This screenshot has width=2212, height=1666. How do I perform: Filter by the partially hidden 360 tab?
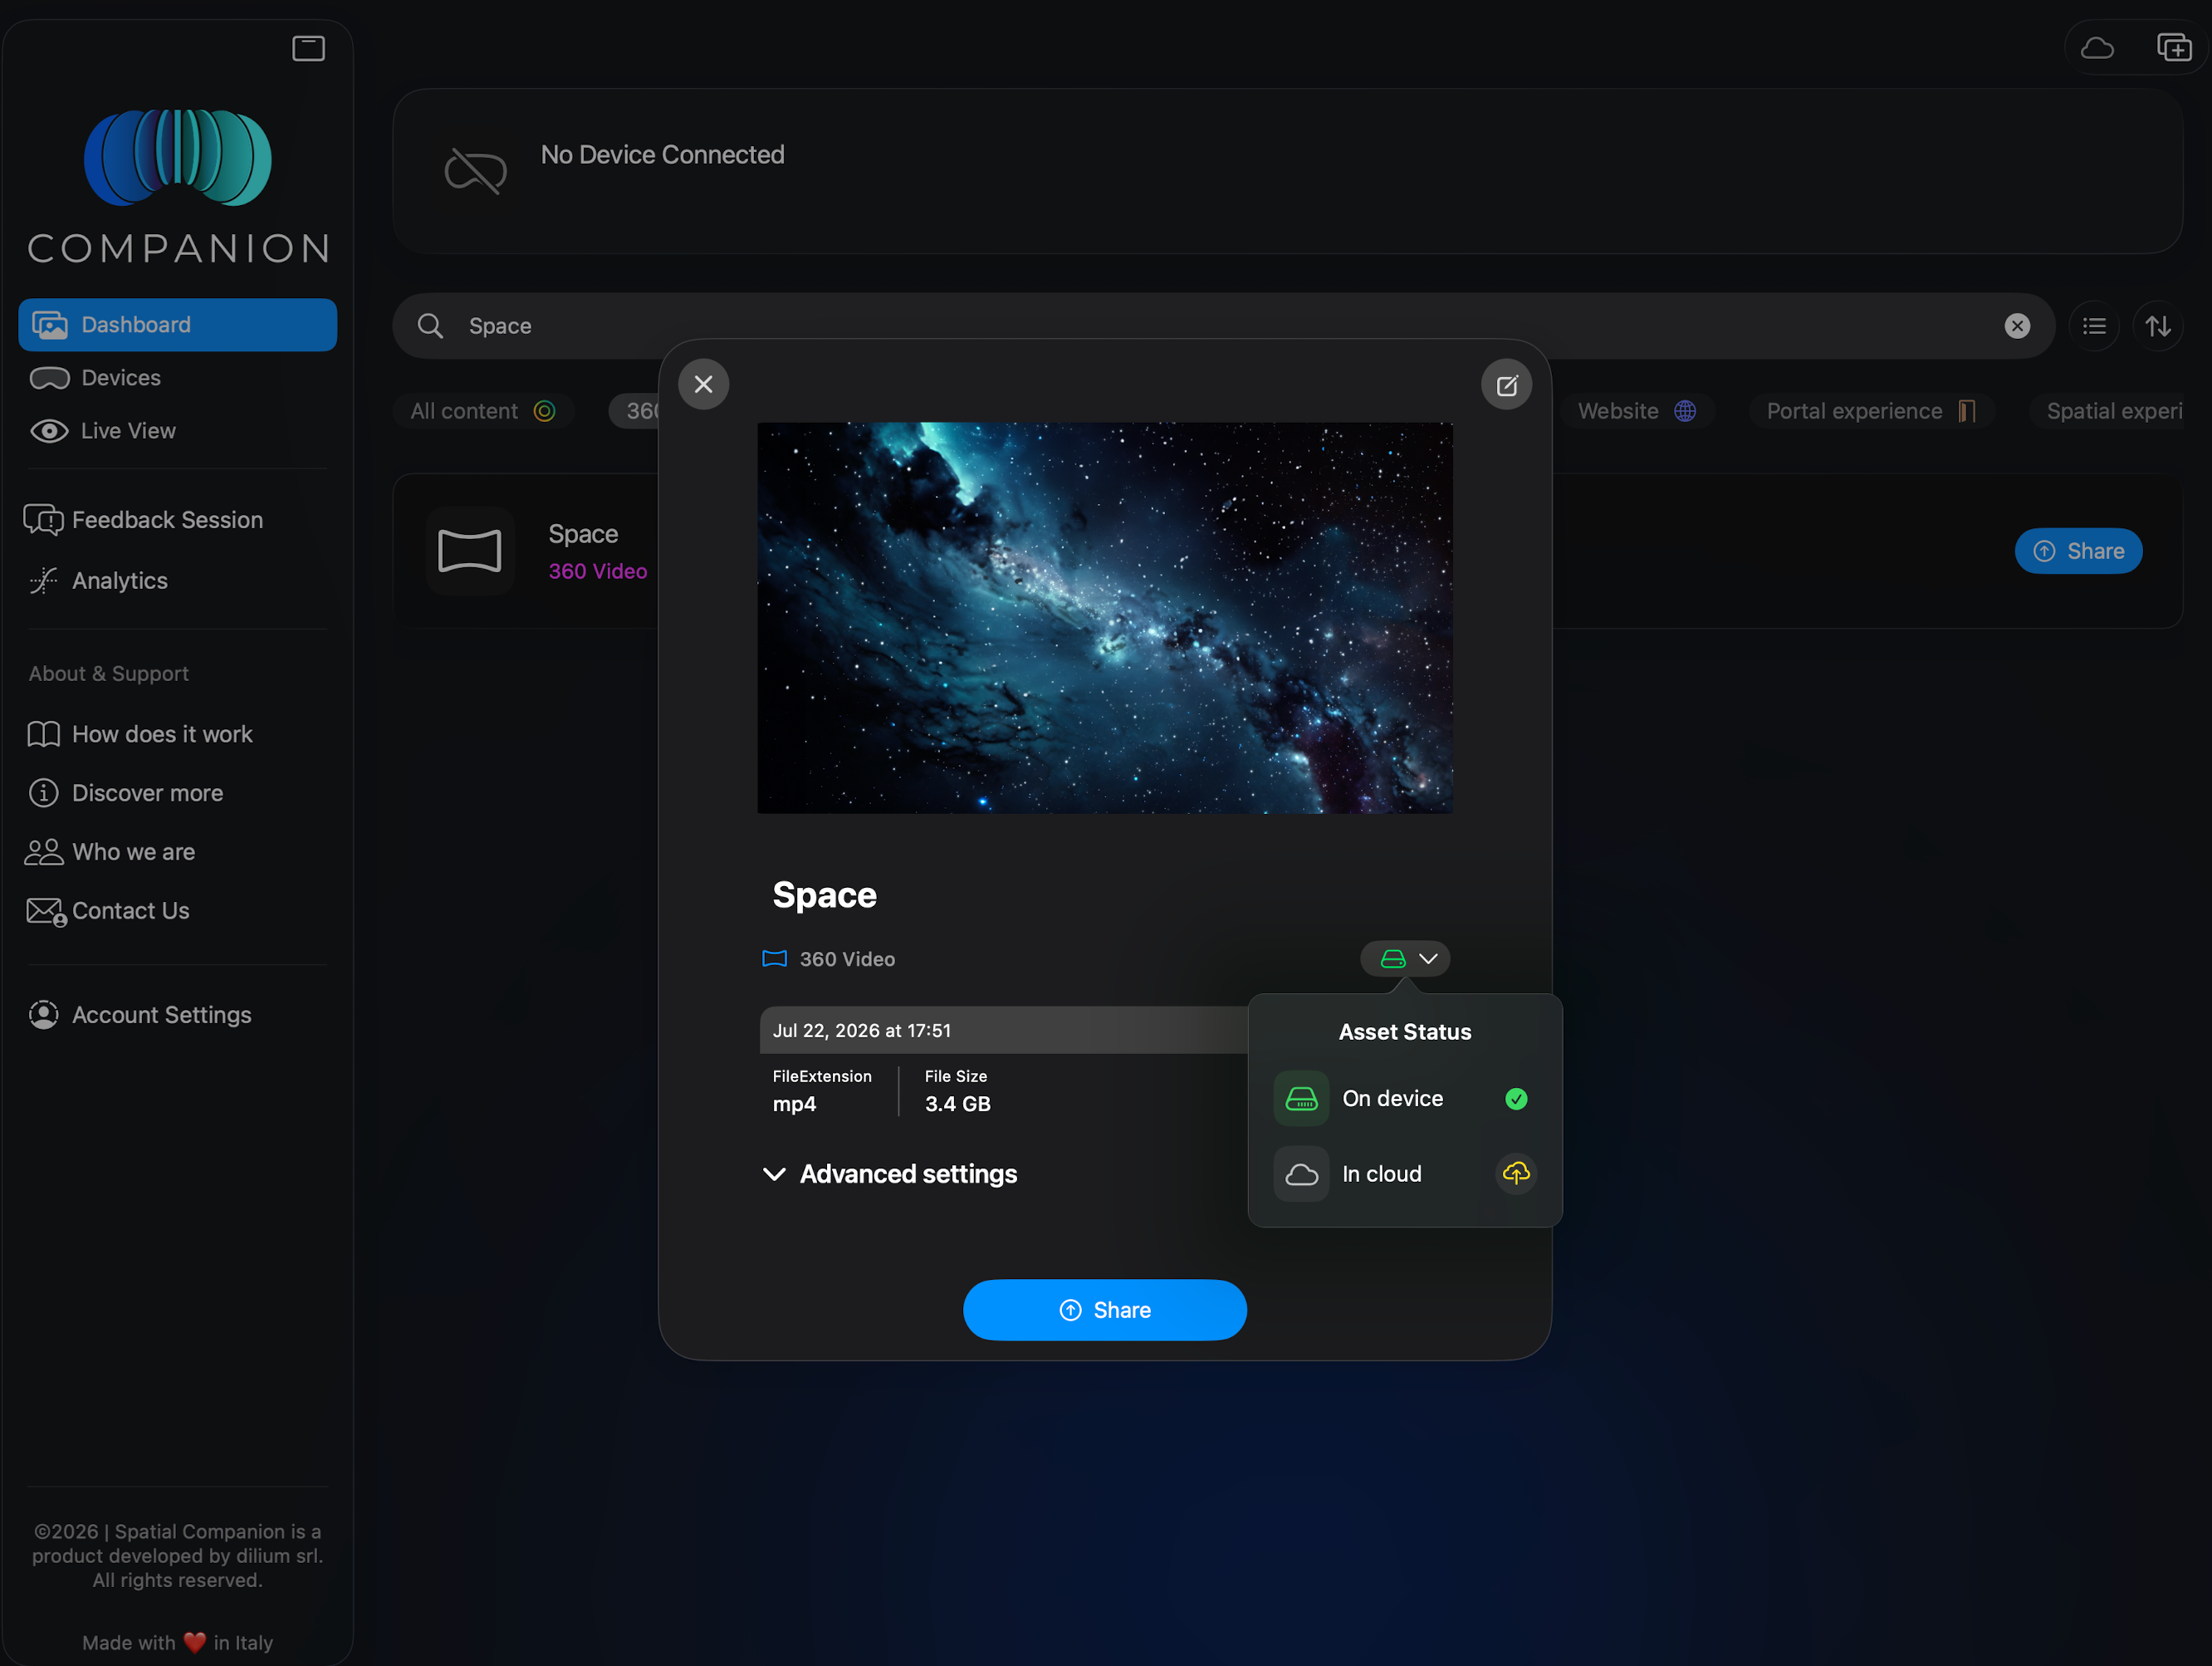click(x=636, y=411)
